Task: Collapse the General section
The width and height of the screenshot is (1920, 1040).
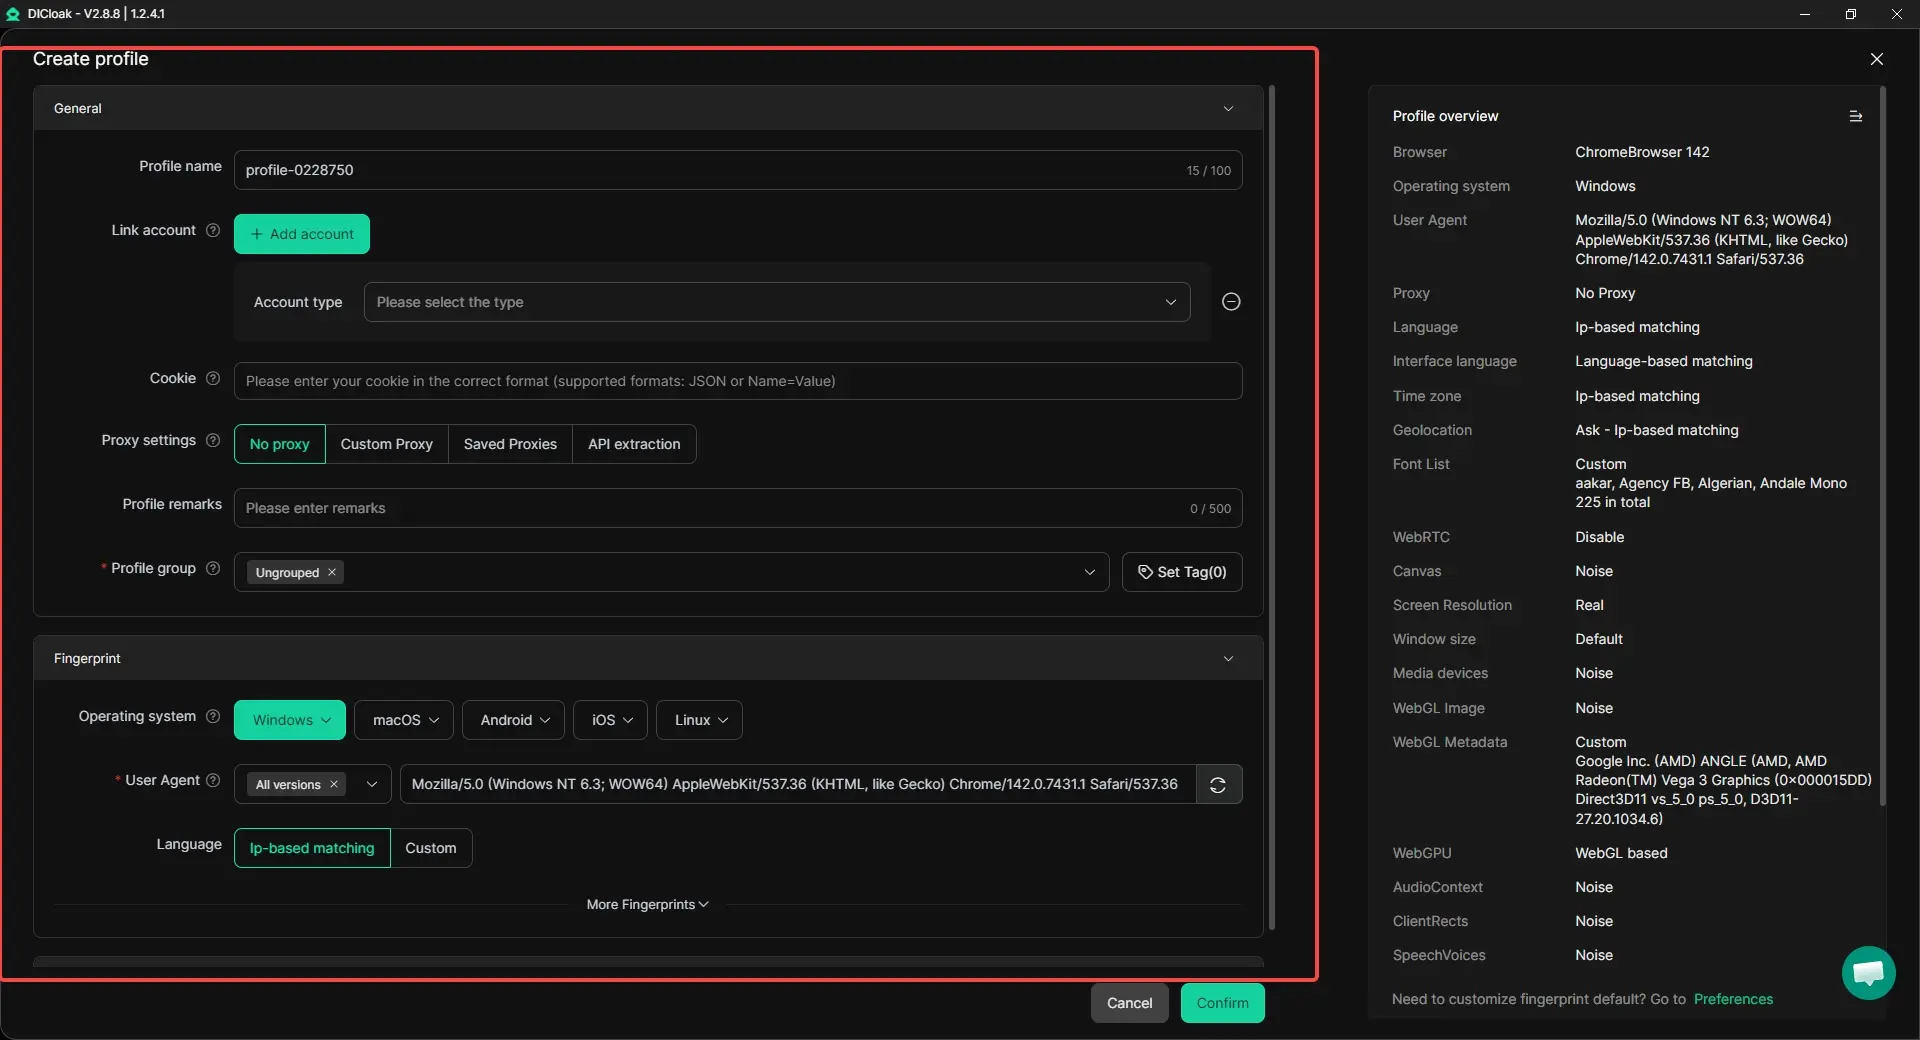Action: [x=1228, y=109]
